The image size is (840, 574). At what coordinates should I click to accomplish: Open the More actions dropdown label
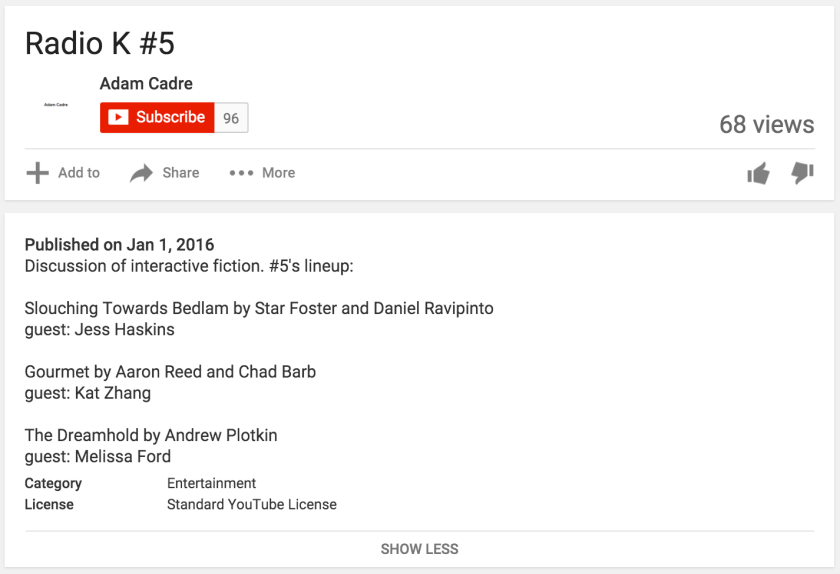(x=278, y=173)
